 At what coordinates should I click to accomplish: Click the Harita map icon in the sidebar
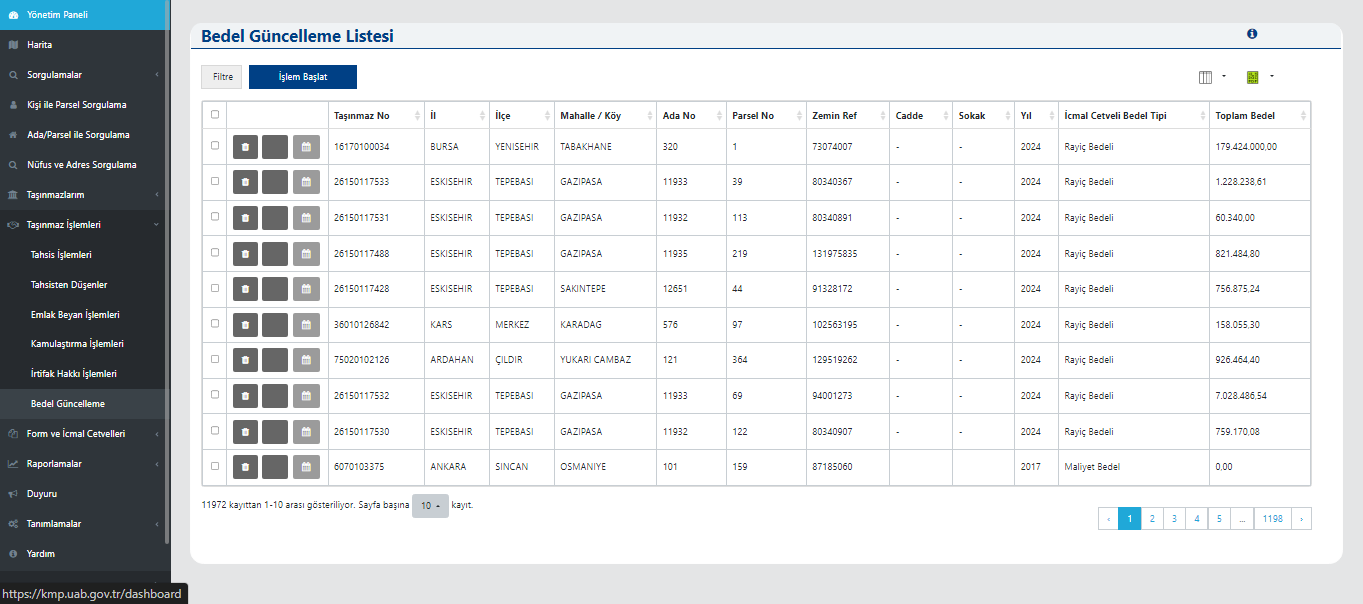coord(13,45)
